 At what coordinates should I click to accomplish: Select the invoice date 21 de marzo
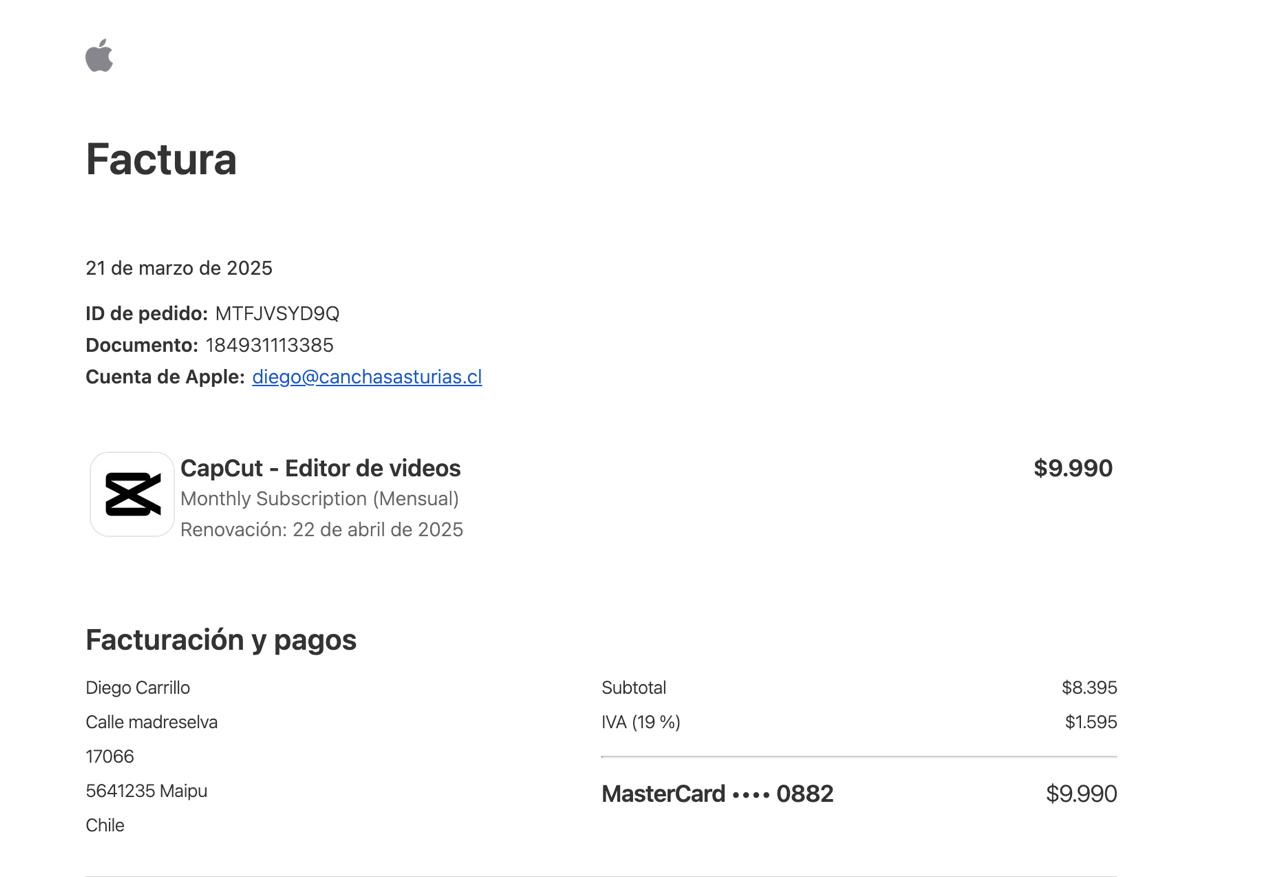pos(179,268)
